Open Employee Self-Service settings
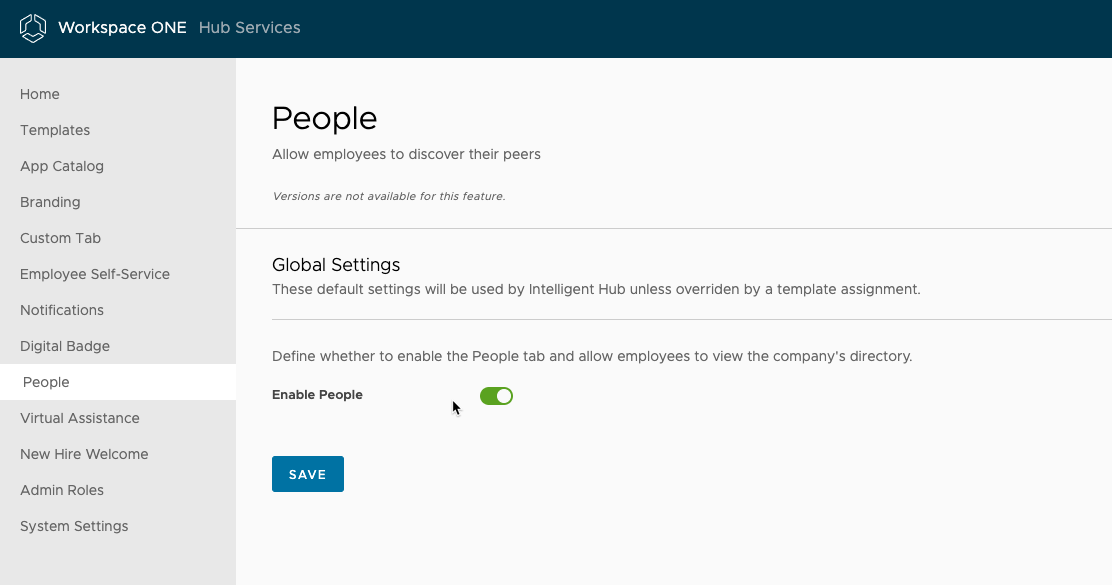This screenshot has width=1112, height=585. (95, 274)
